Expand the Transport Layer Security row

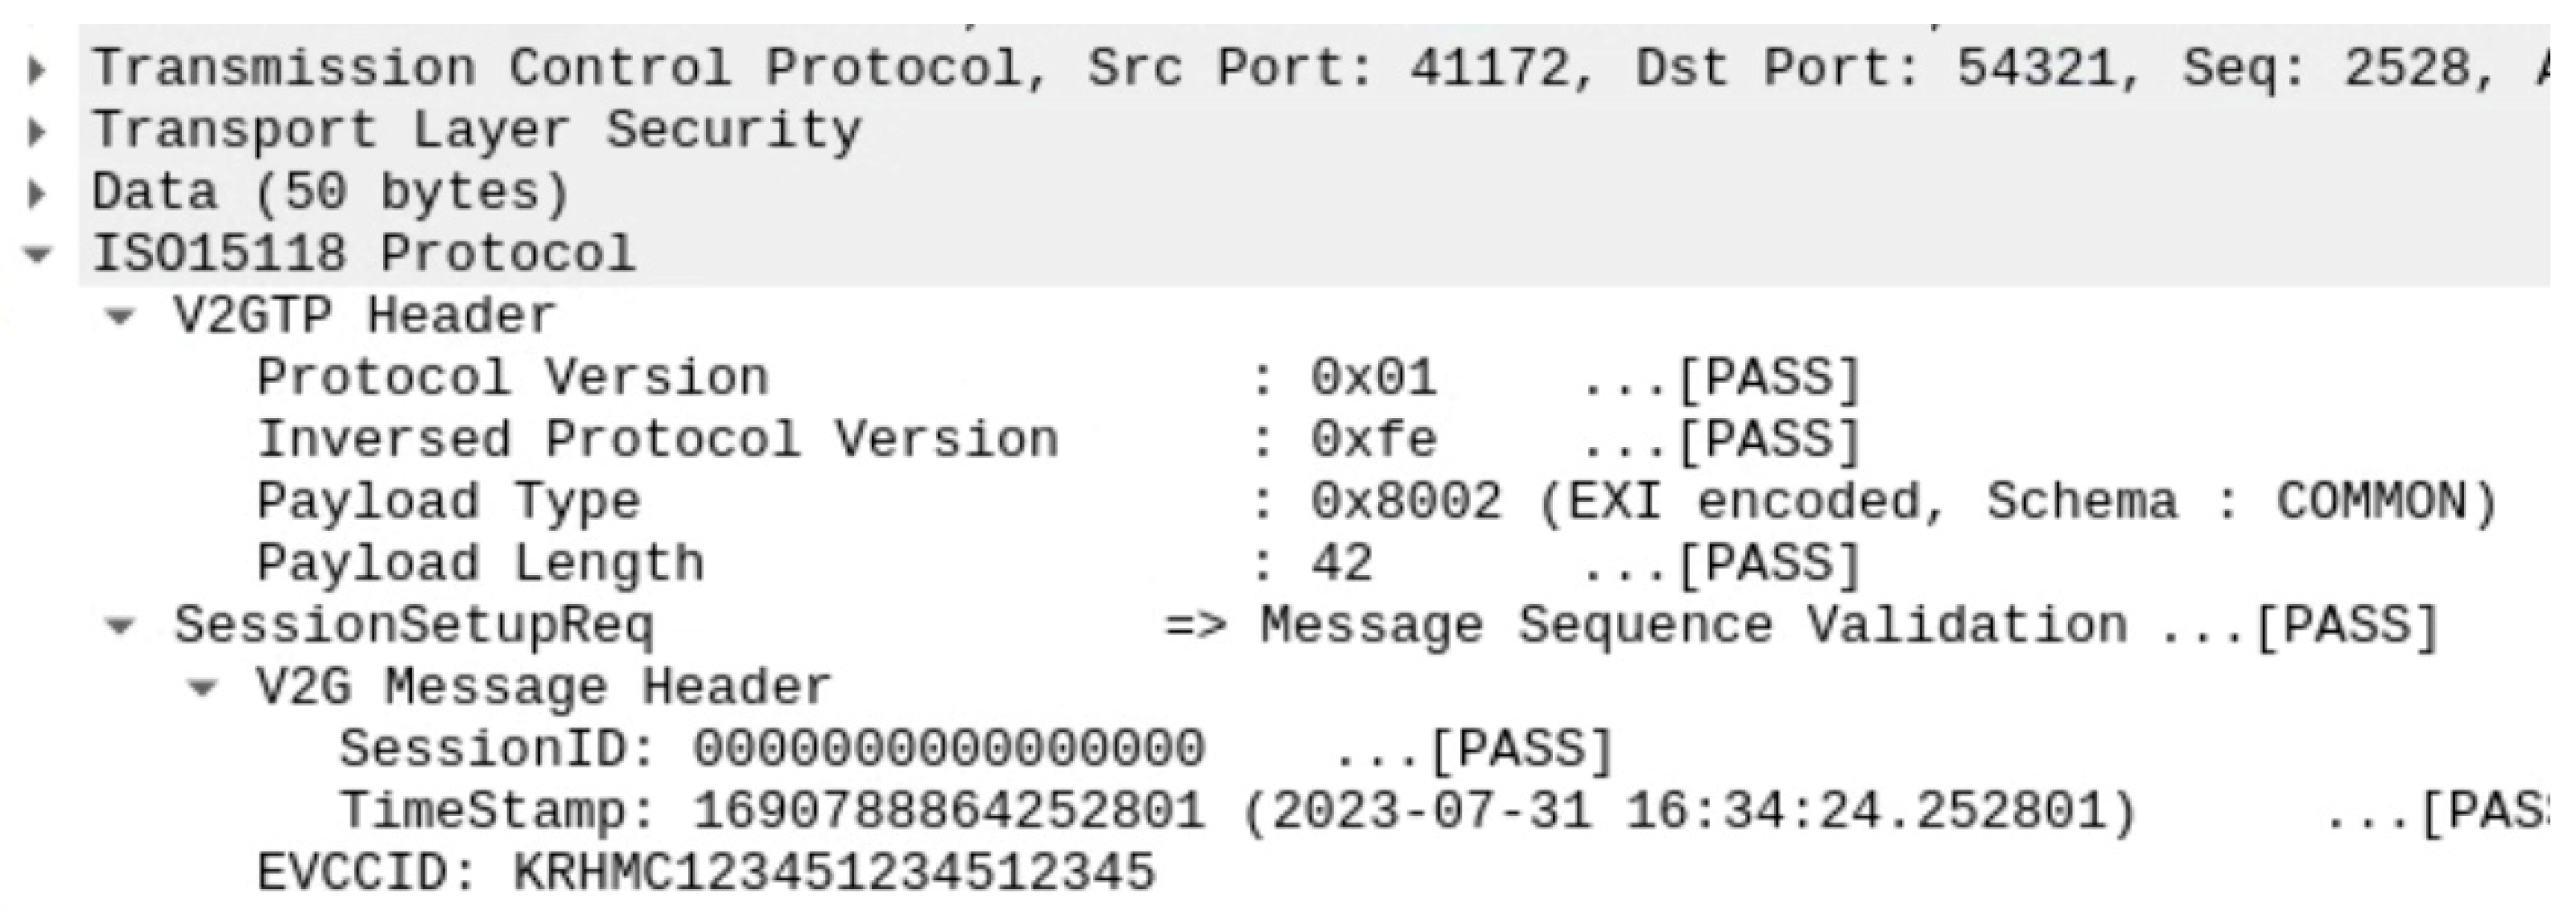click(x=37, y=132)
